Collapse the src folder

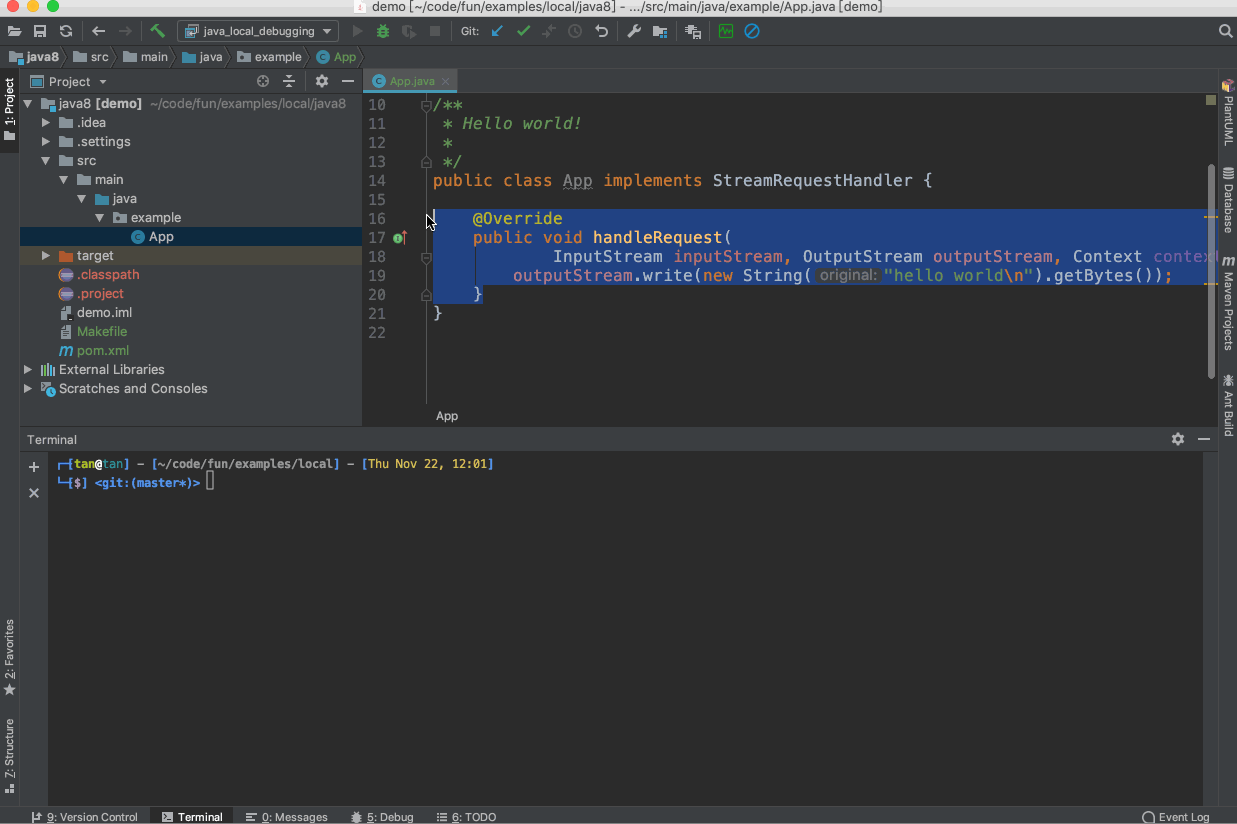[46, 161]
